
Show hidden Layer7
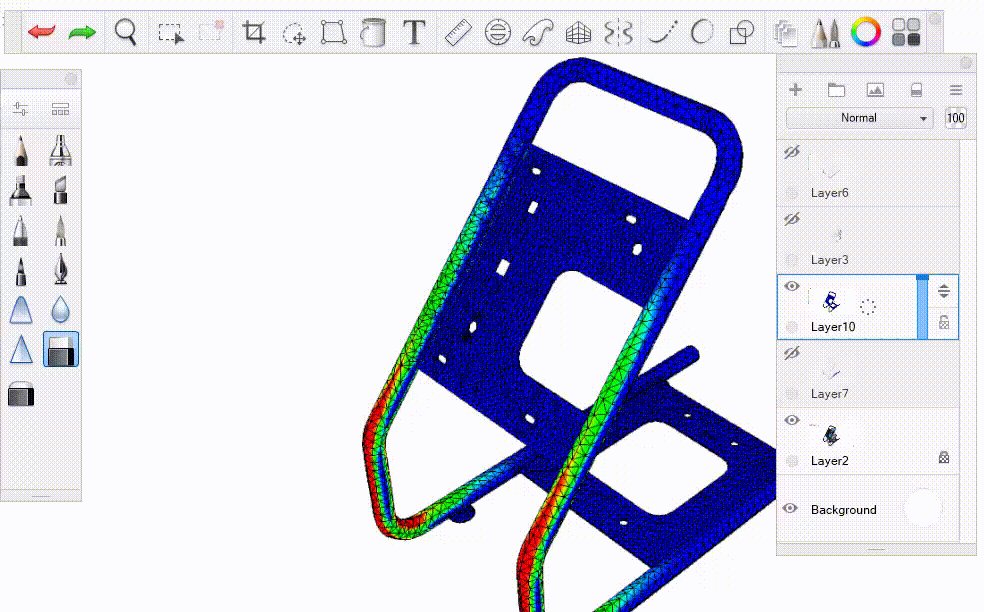point(792,353)
